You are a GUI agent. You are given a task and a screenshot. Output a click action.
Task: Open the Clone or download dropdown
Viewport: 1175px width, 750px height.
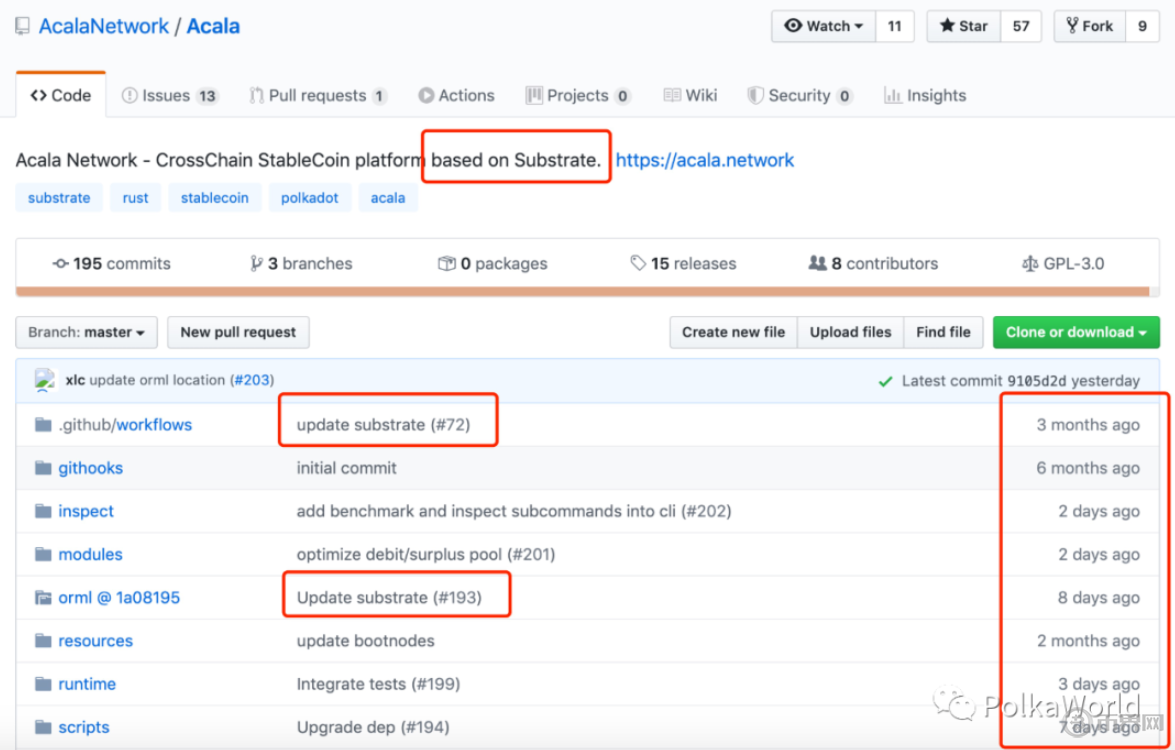pyautogui.click(x=1075, y=332)
